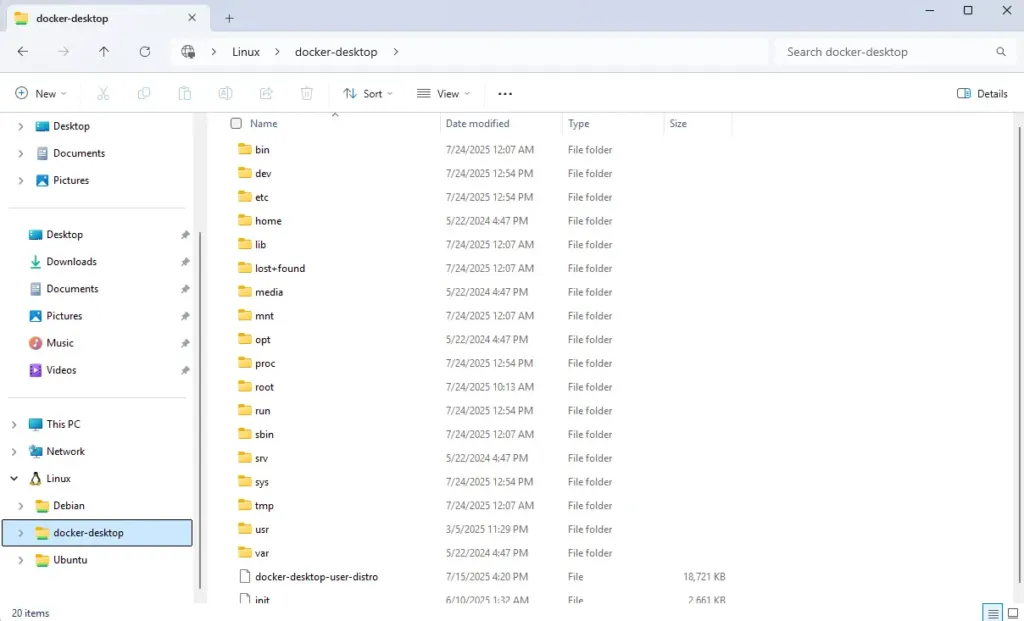This screenshot has width=1024, height=621.
Task: Unpin Downloads using its pin icon
Action: (185, 261)
